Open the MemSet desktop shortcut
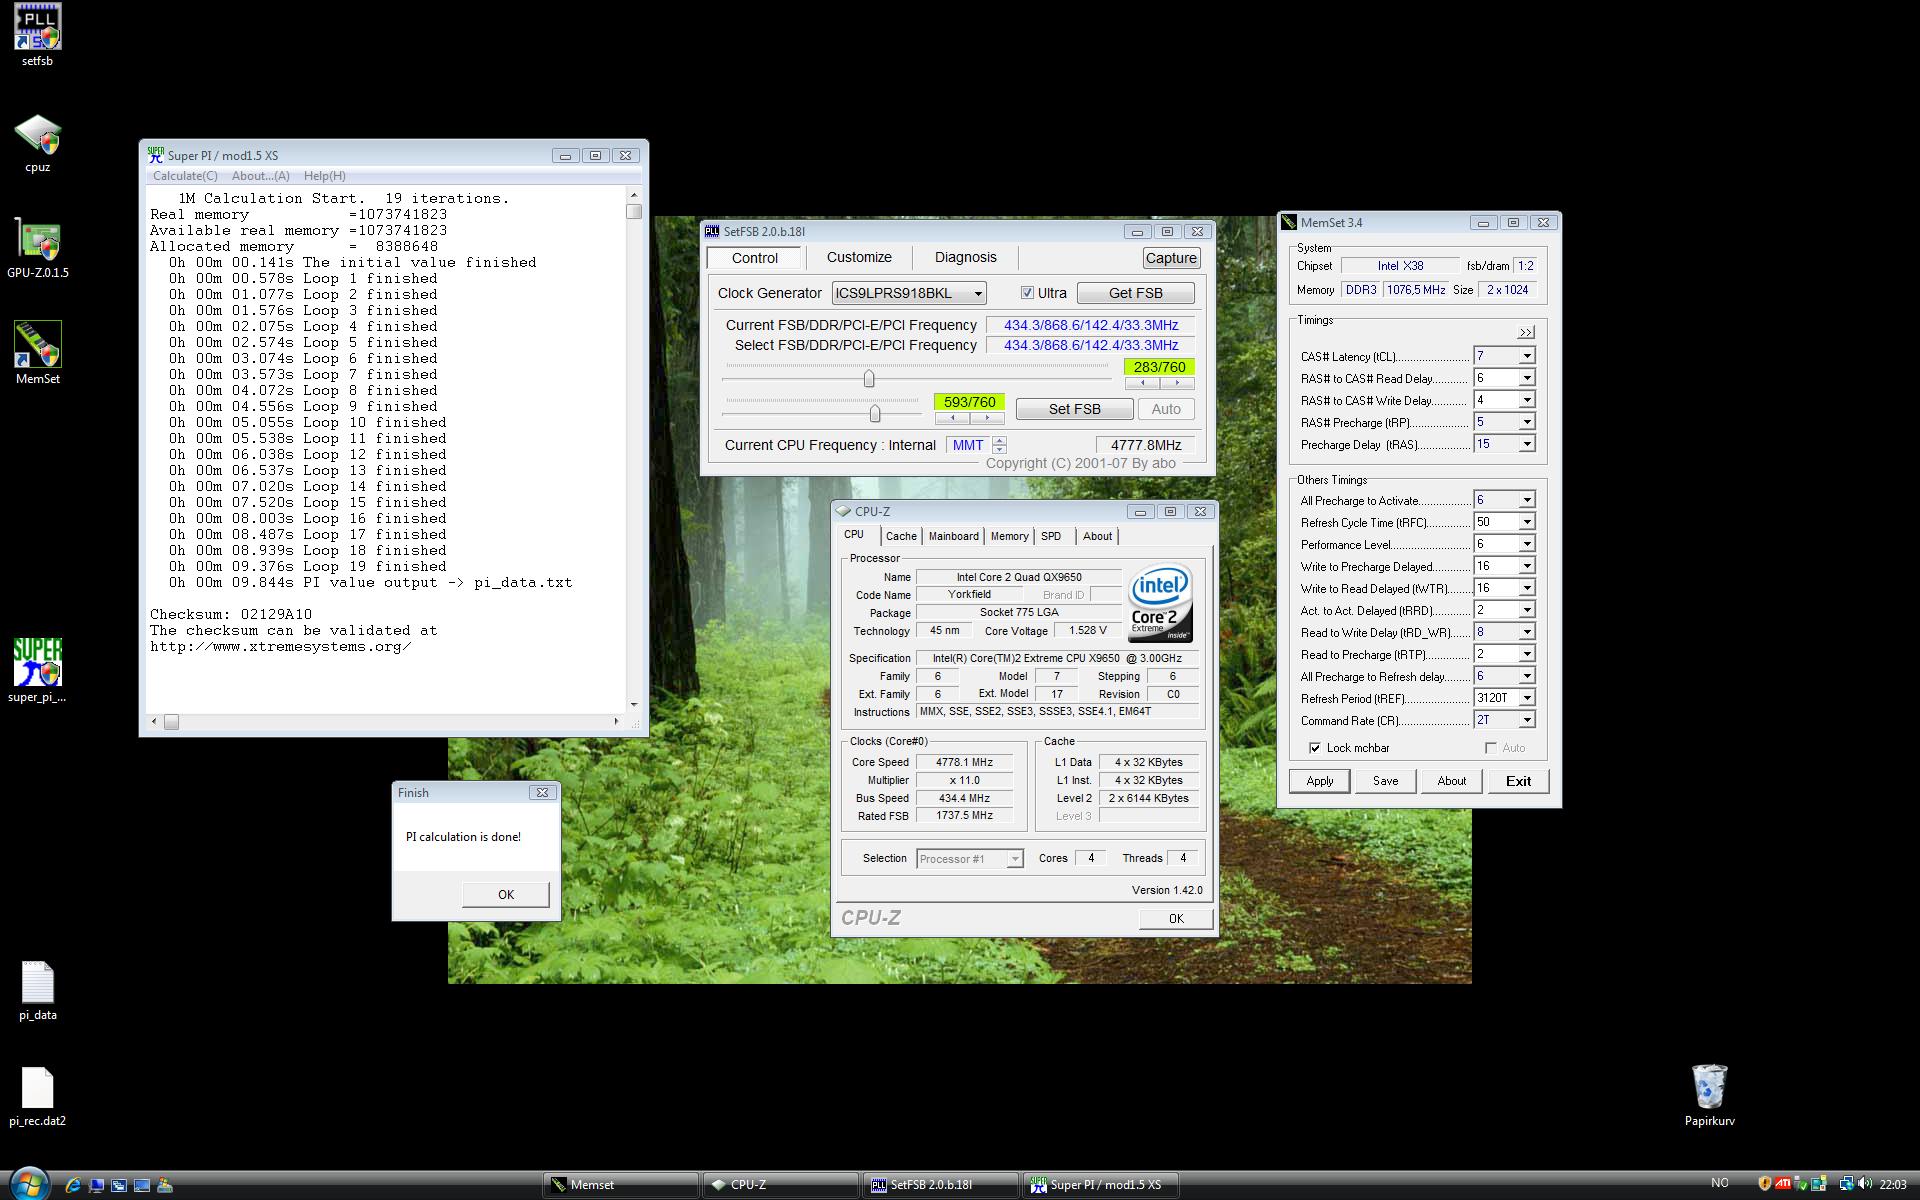Screen dimensions: 1920x1200 (x=37, y=352)
